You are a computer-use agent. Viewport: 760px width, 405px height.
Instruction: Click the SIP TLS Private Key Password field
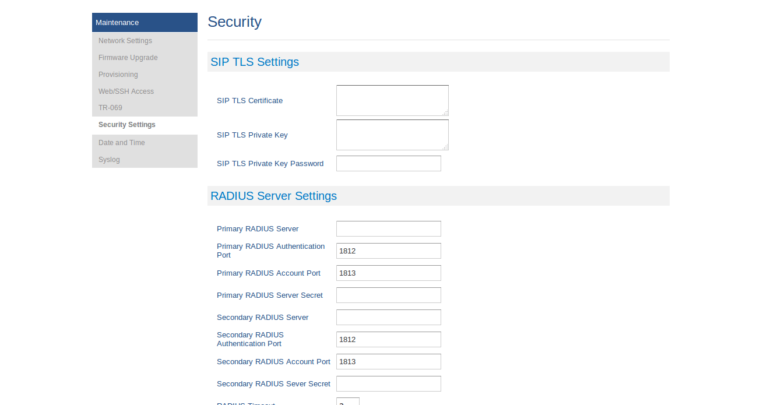click(388, 163)
